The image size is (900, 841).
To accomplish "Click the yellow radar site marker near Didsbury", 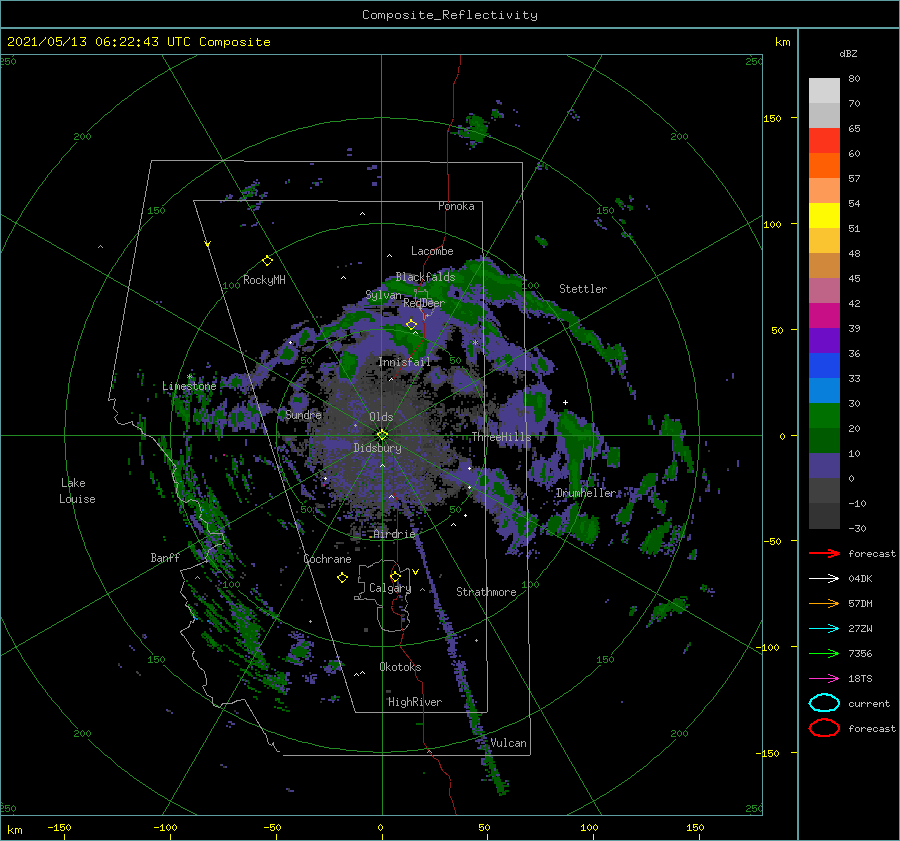I will (x=382, y=435).
